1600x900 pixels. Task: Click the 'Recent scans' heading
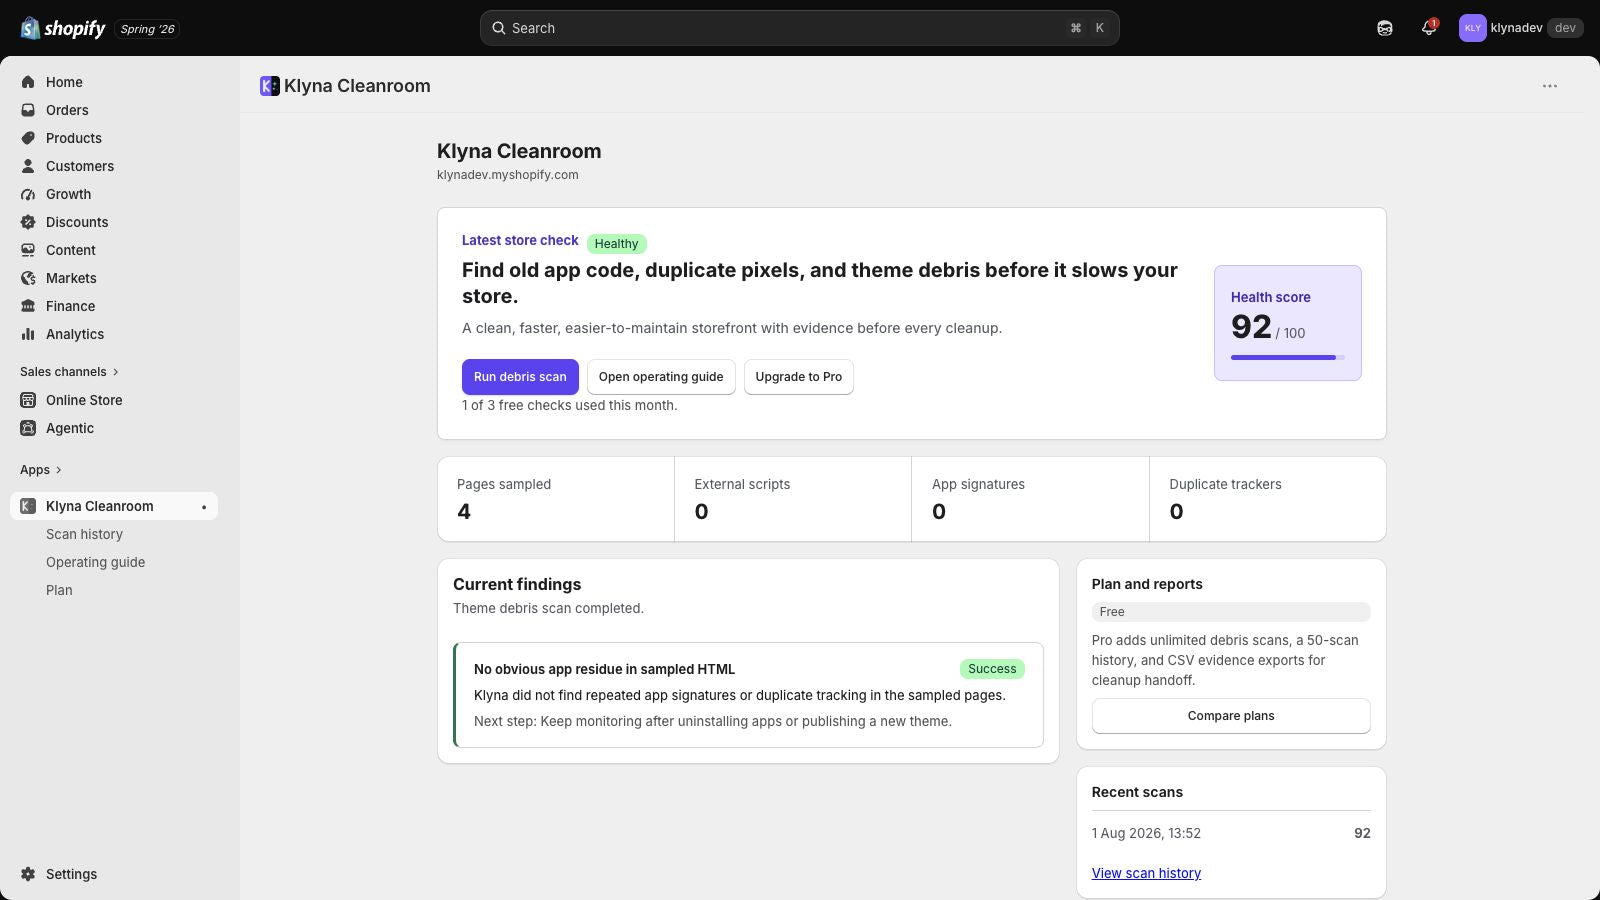[1137, 792]
